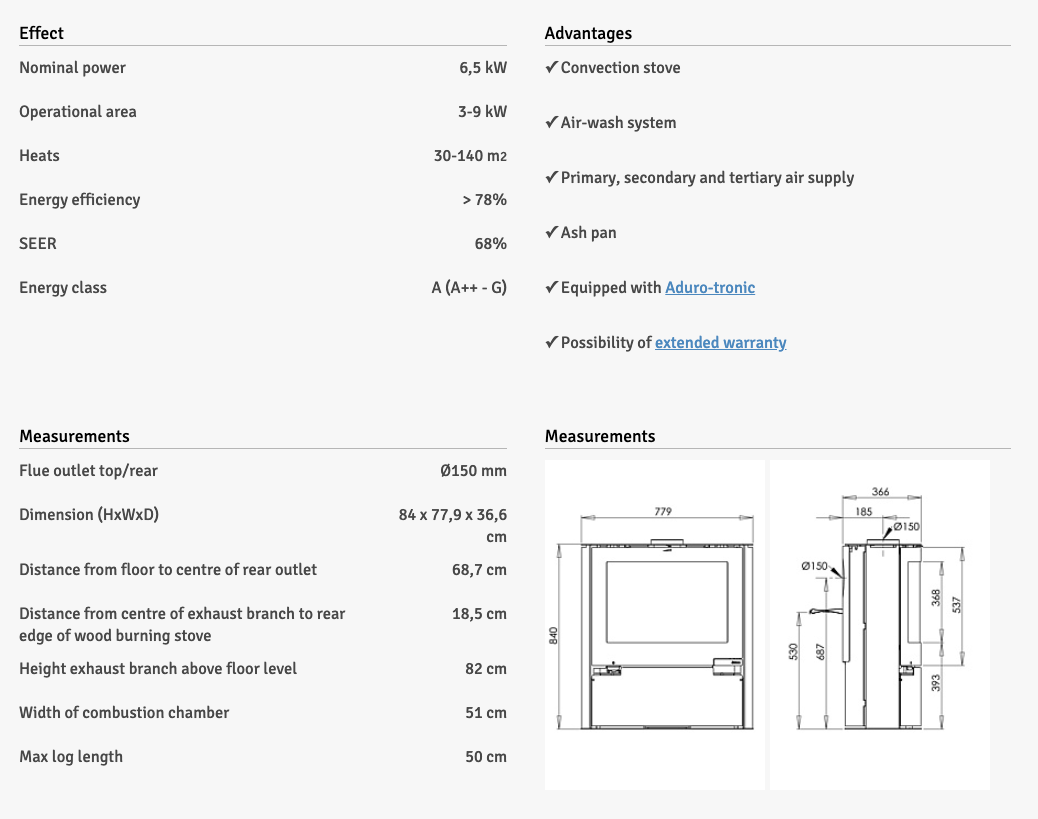Click the checkmark beside Primary, secondary air supply

point(551,178)
